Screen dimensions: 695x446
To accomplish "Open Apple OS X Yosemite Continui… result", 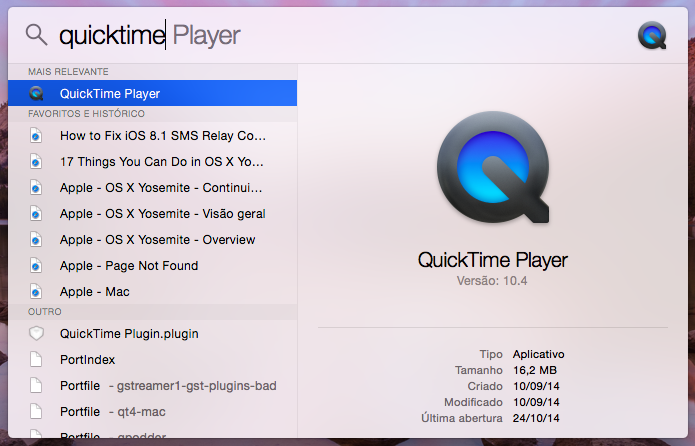I will (152, 188).
